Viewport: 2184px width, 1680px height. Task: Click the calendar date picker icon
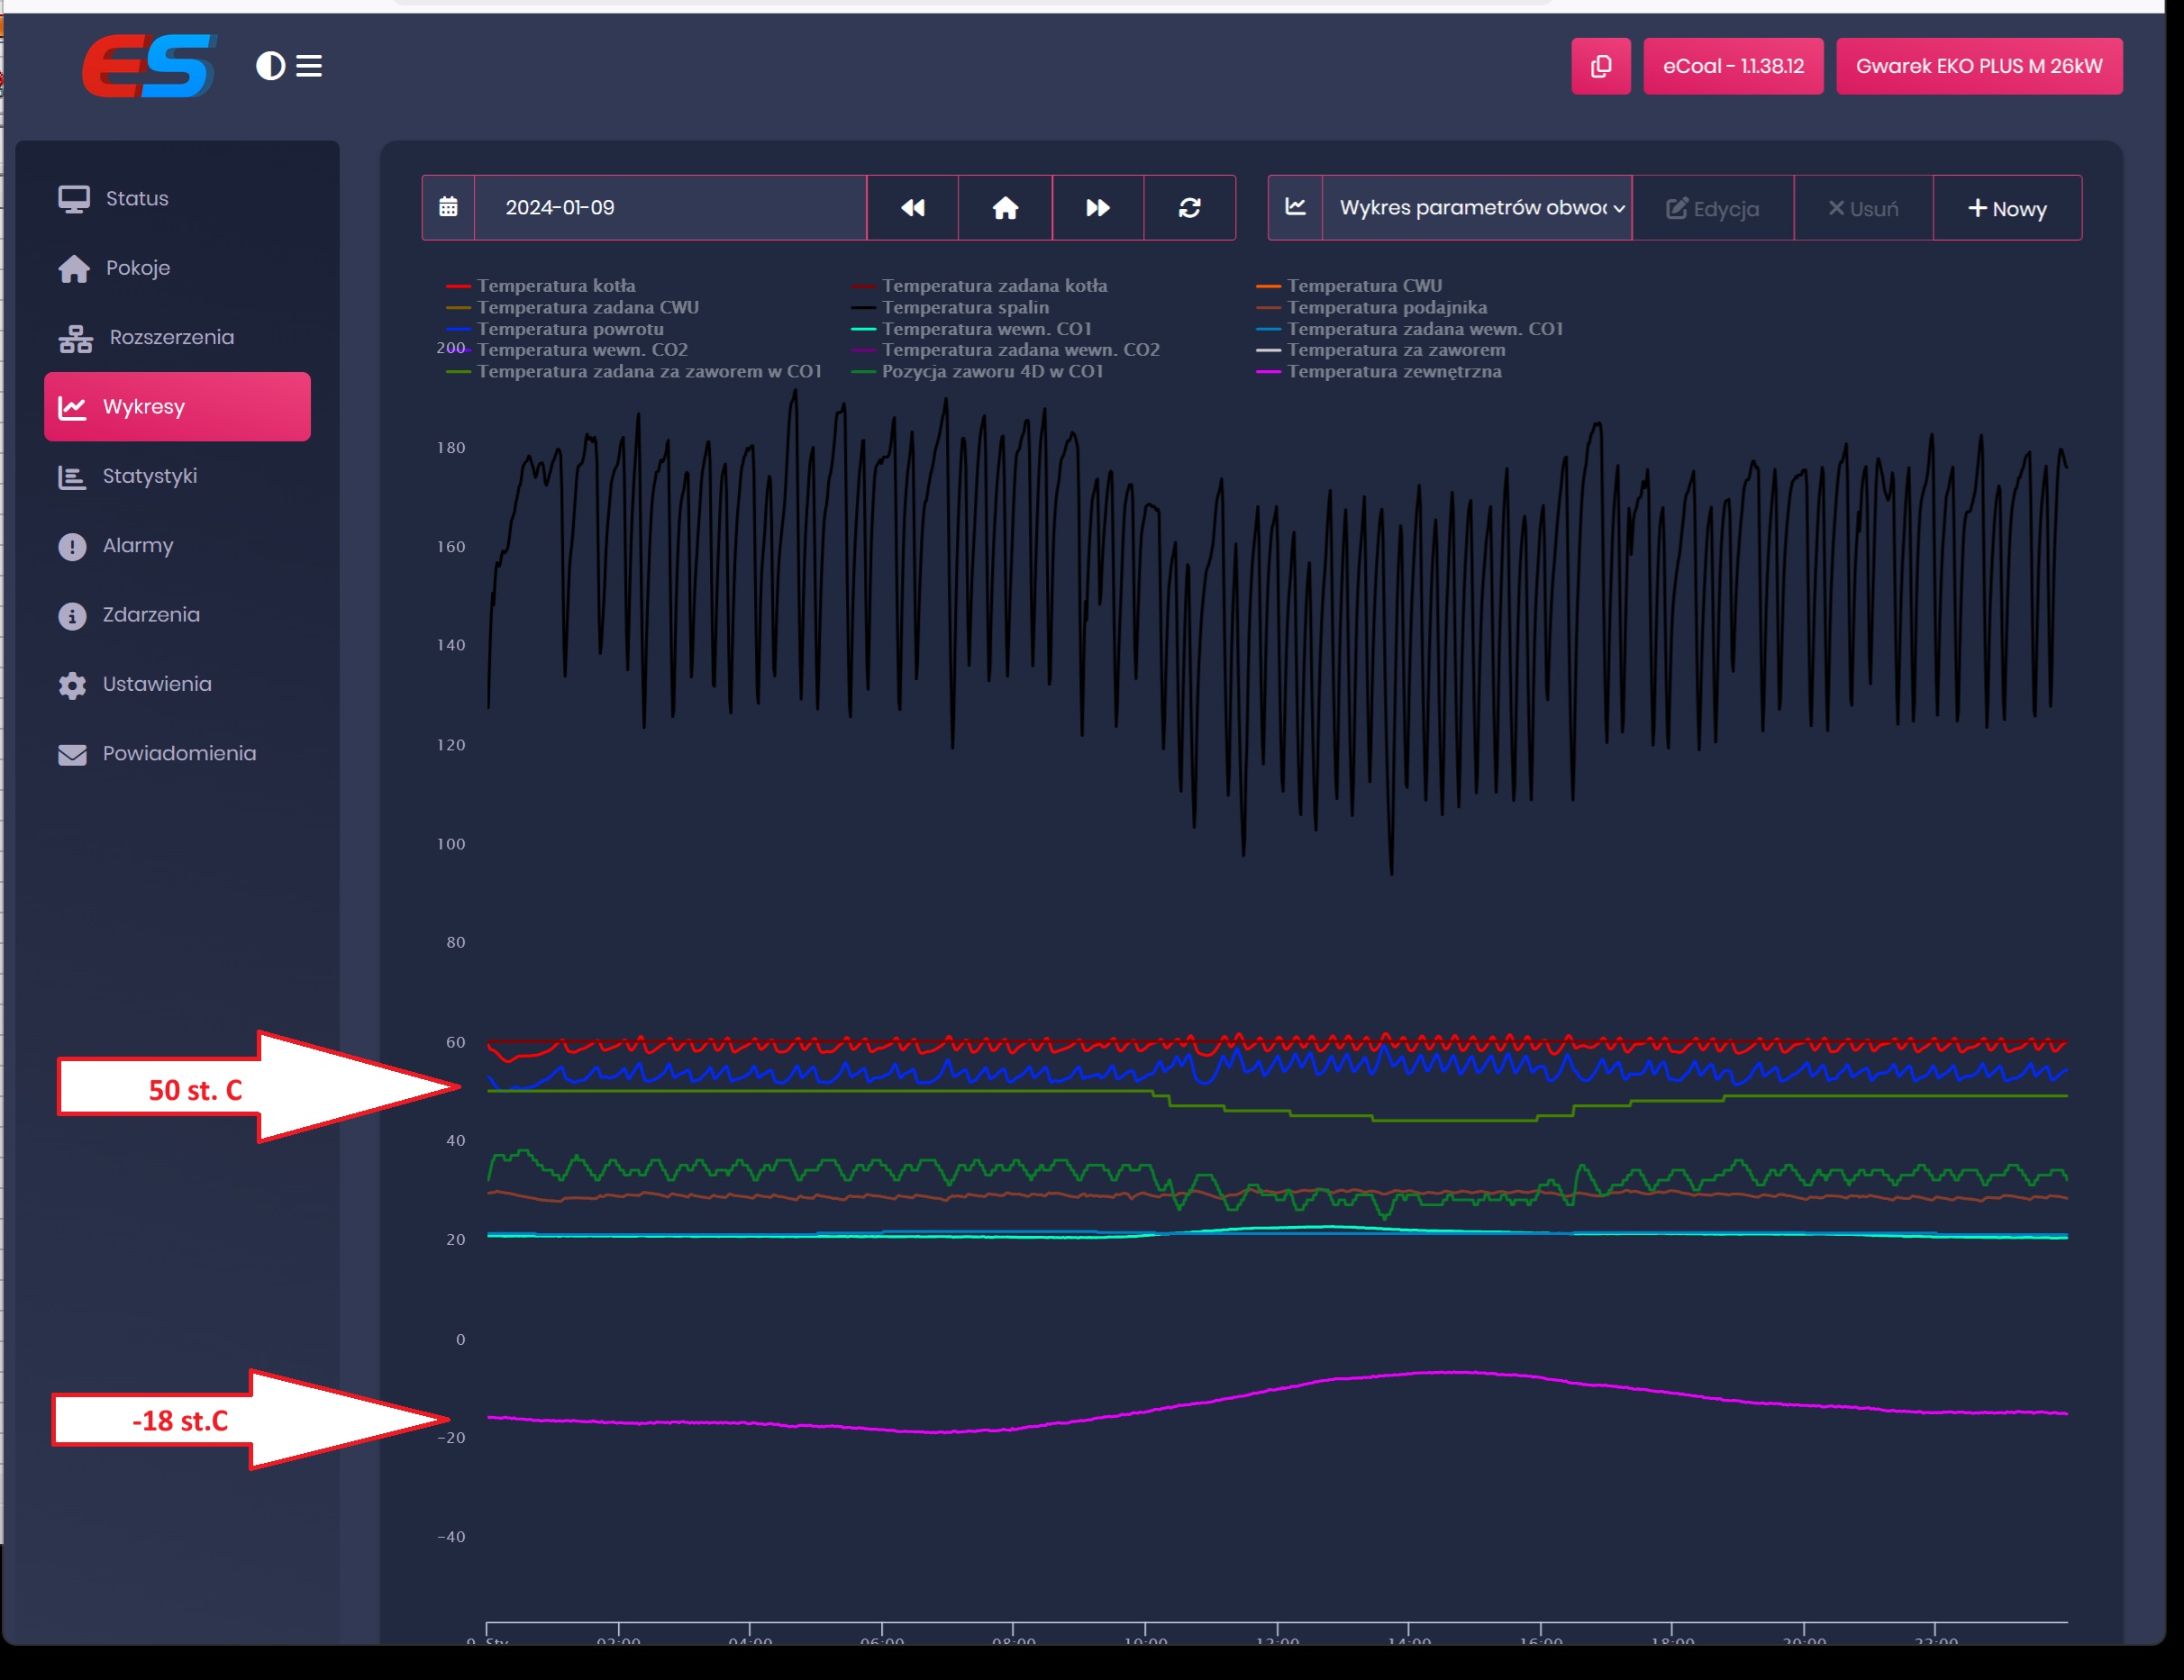[x=448, y=207]
